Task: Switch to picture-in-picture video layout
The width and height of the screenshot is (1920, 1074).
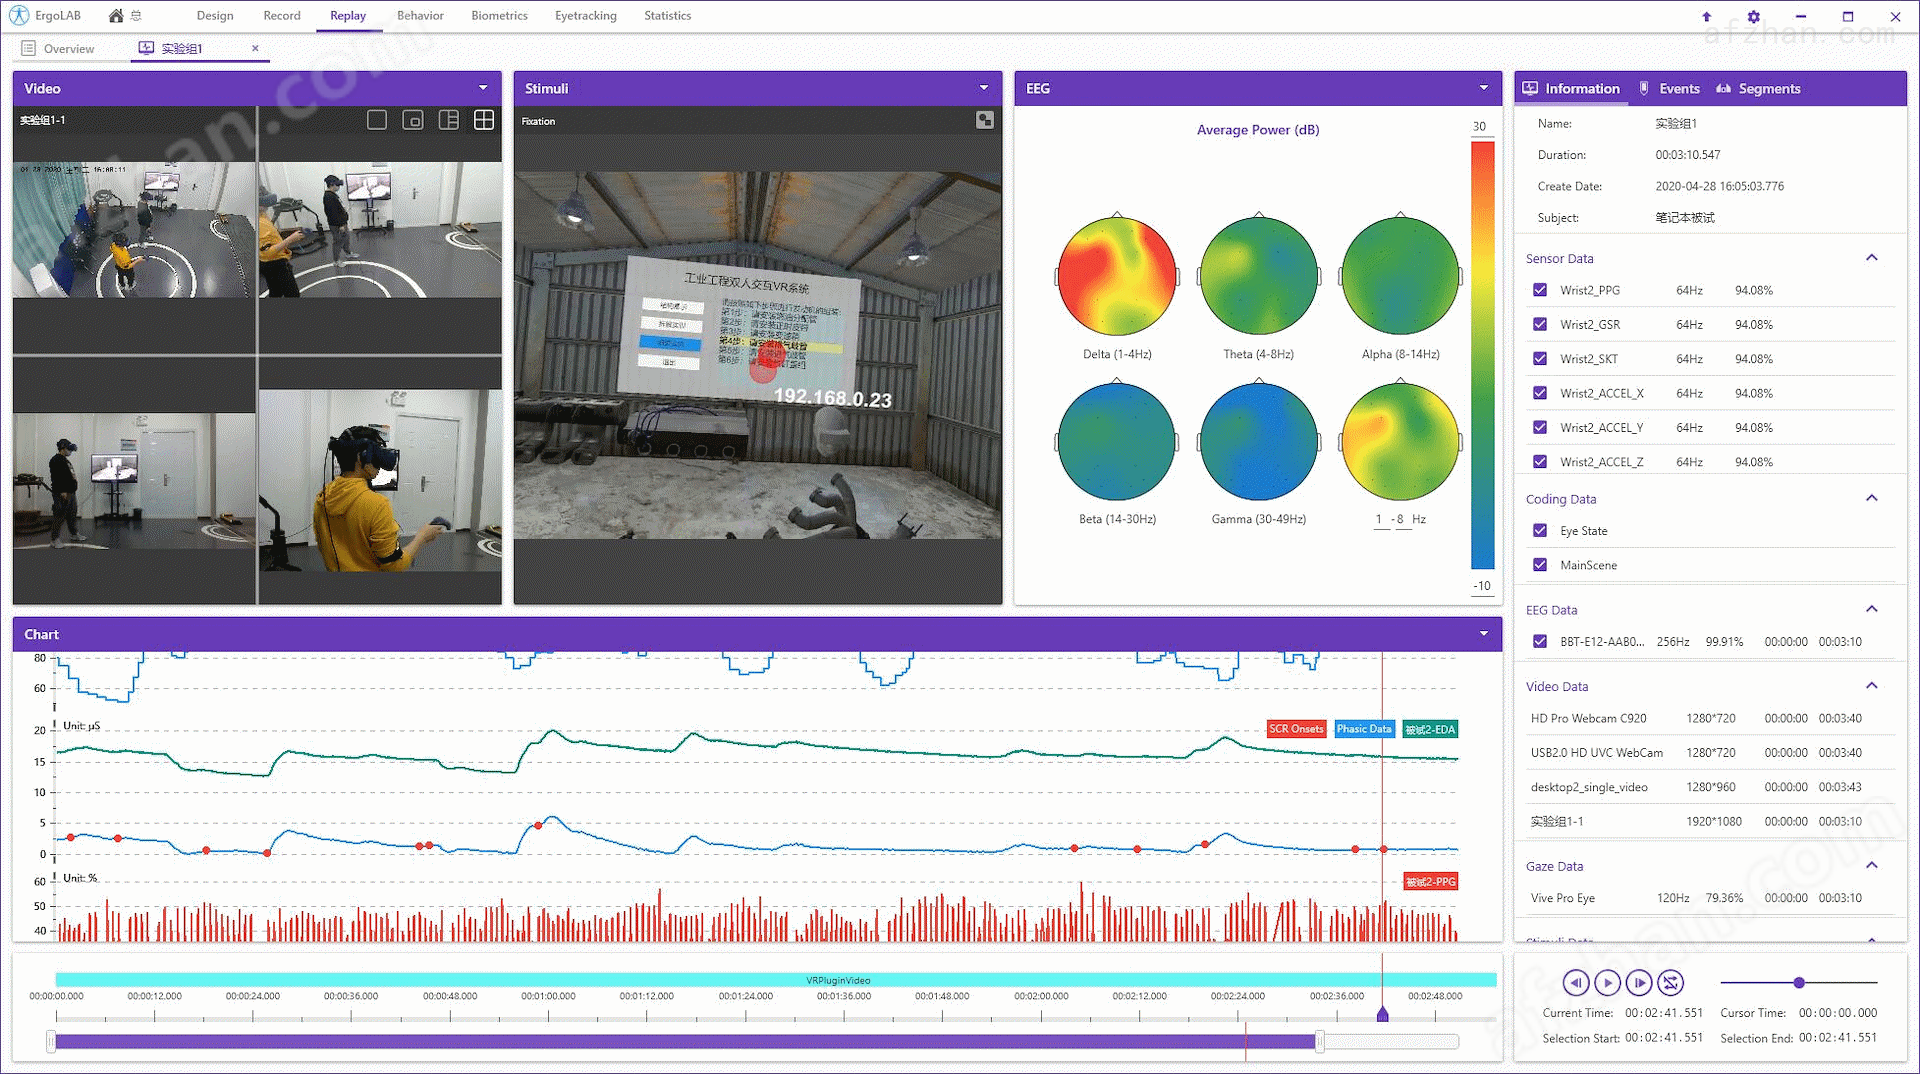Action: 412,120
